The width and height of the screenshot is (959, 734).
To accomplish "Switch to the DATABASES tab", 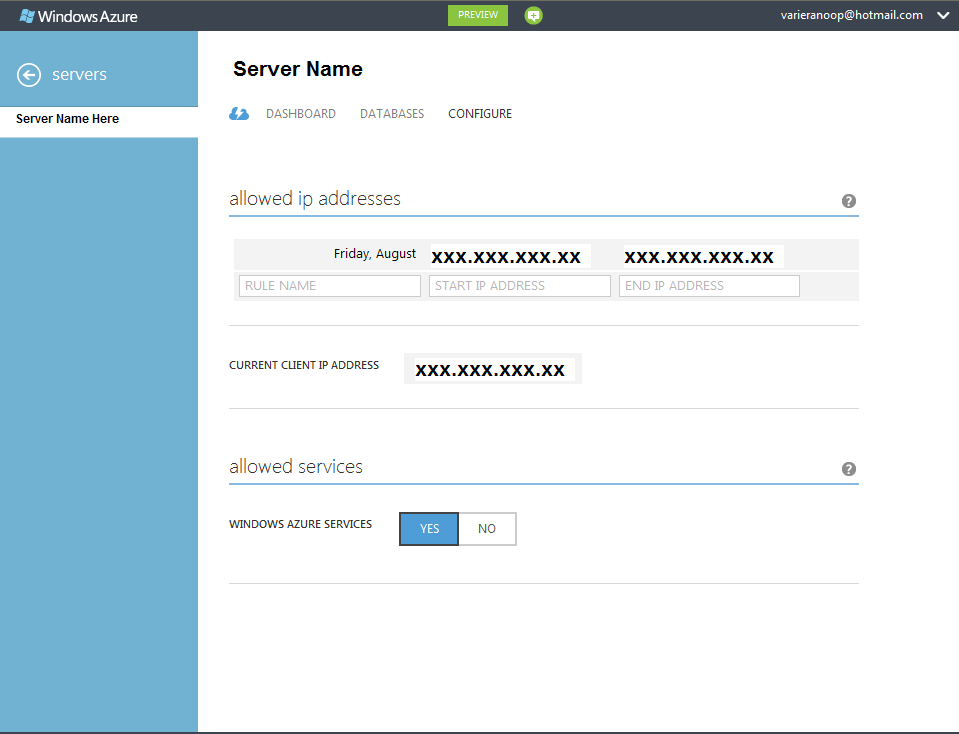I will click(x=392, y=114).
